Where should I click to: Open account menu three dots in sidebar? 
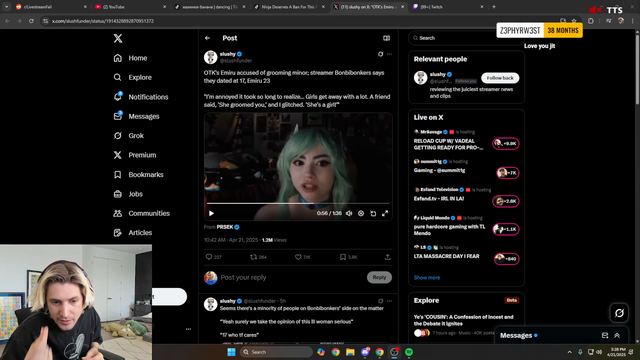(188, 329)
